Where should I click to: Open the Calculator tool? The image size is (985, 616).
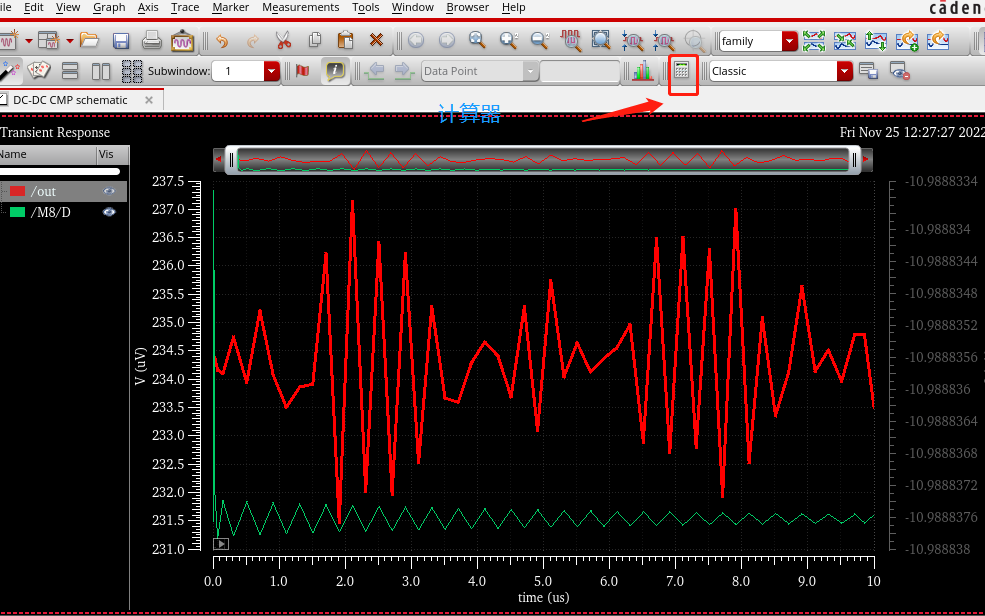point(682,71)
